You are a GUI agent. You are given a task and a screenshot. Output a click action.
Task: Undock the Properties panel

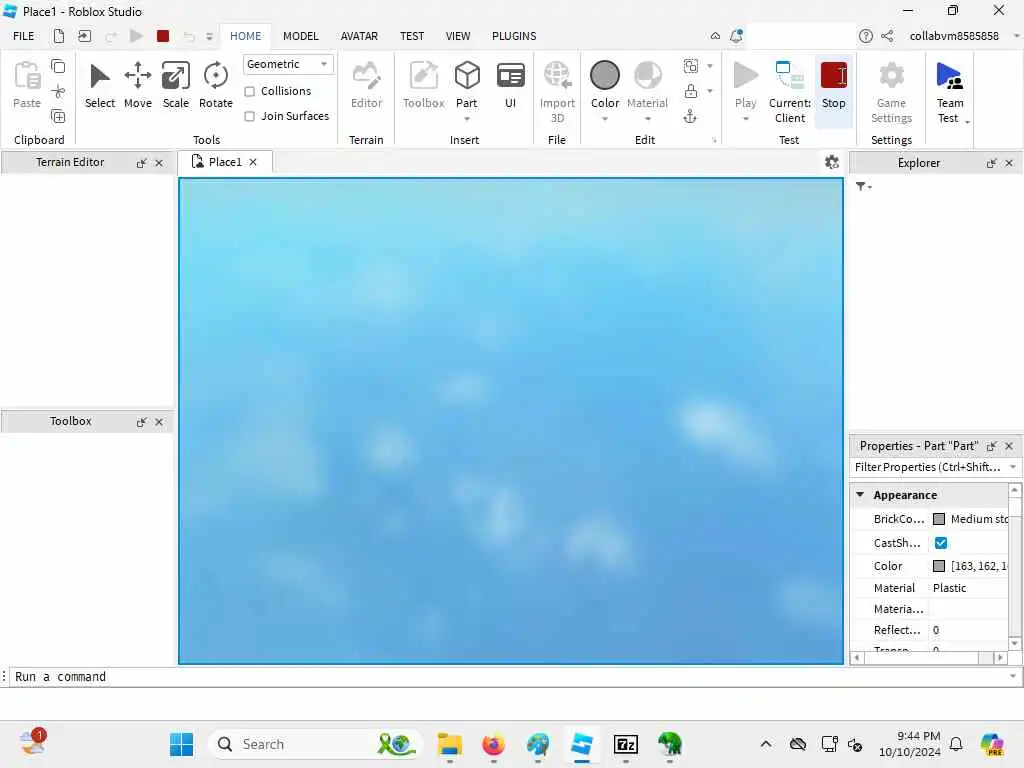click(x=991, y=446)
